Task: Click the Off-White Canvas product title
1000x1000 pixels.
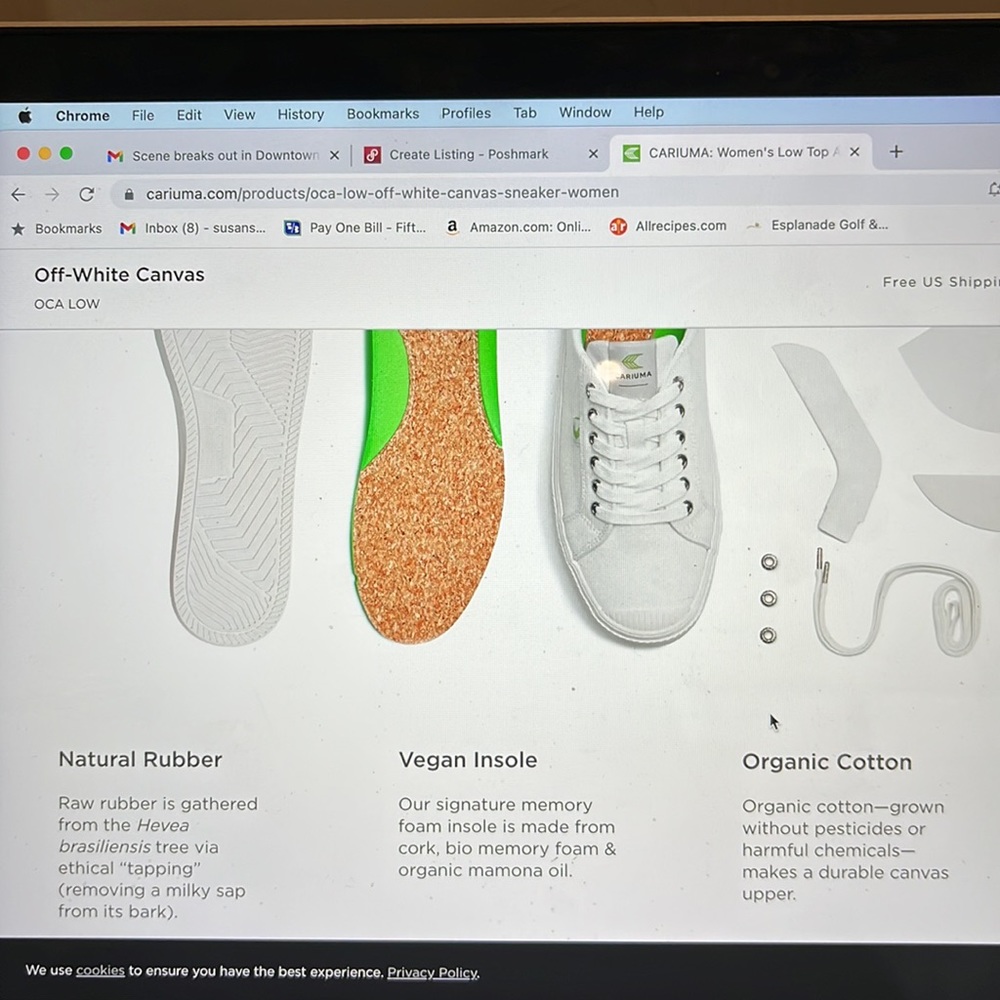Action: pos(119,275)
